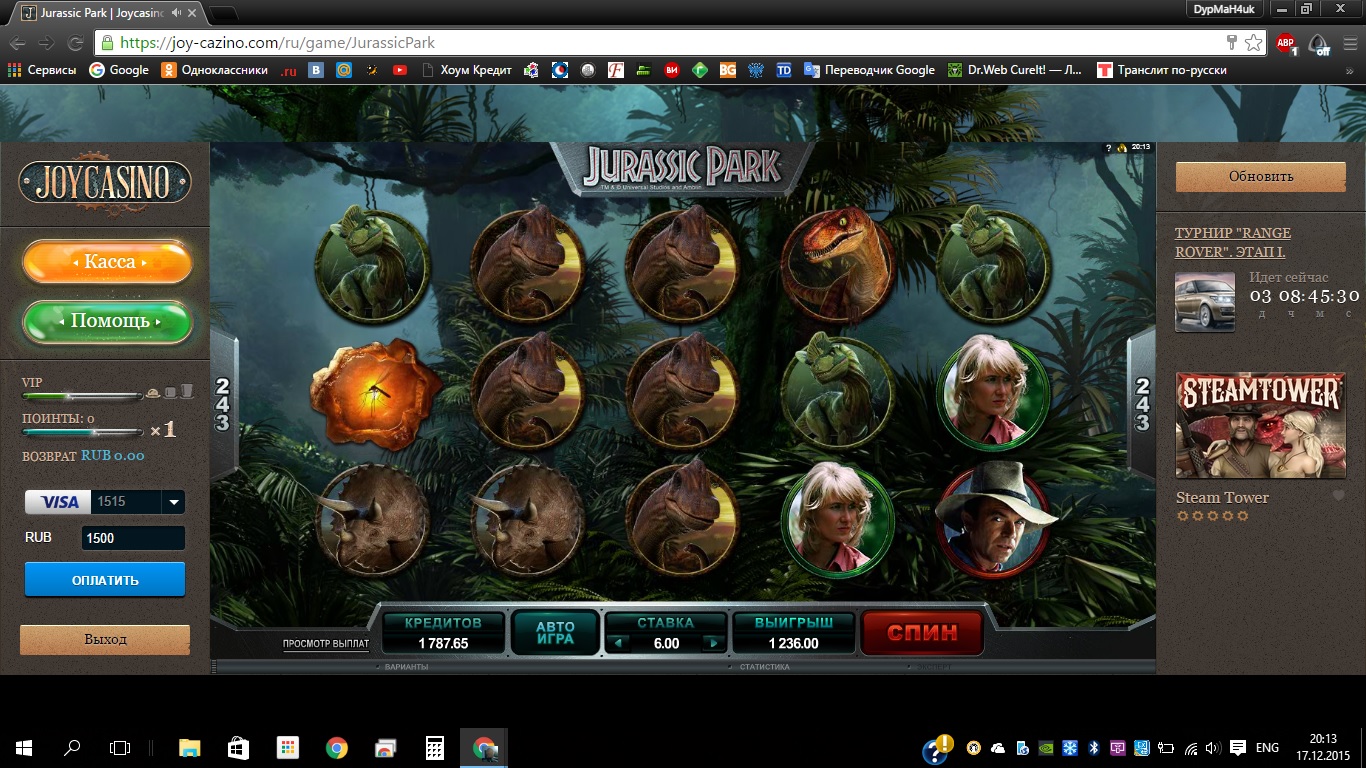Click the browser back arrow
Image resolution: width=1366 pixels, height=768 pixels.
click(x=18, y=43)
